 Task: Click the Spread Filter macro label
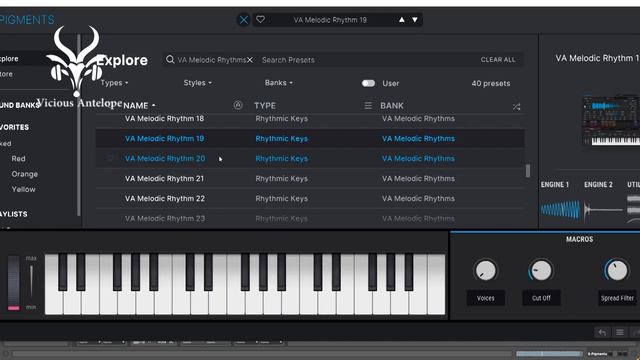[617, 298]
